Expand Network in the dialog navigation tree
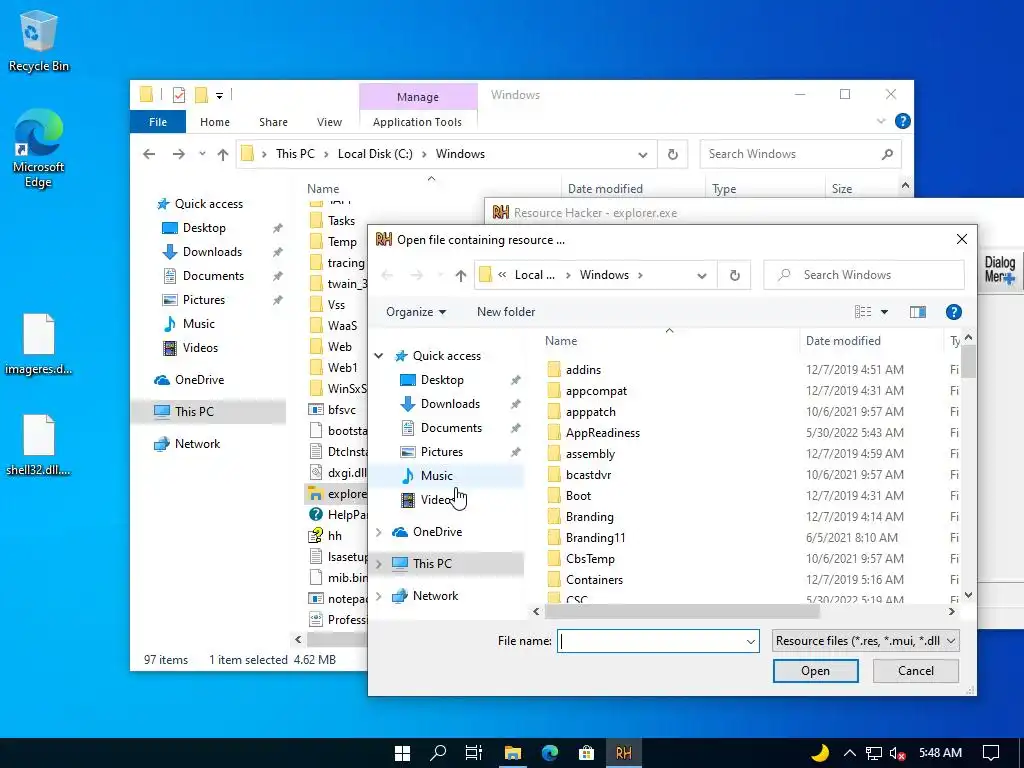The width and height of the screenshot is (1024, 768). coord(379,596)
